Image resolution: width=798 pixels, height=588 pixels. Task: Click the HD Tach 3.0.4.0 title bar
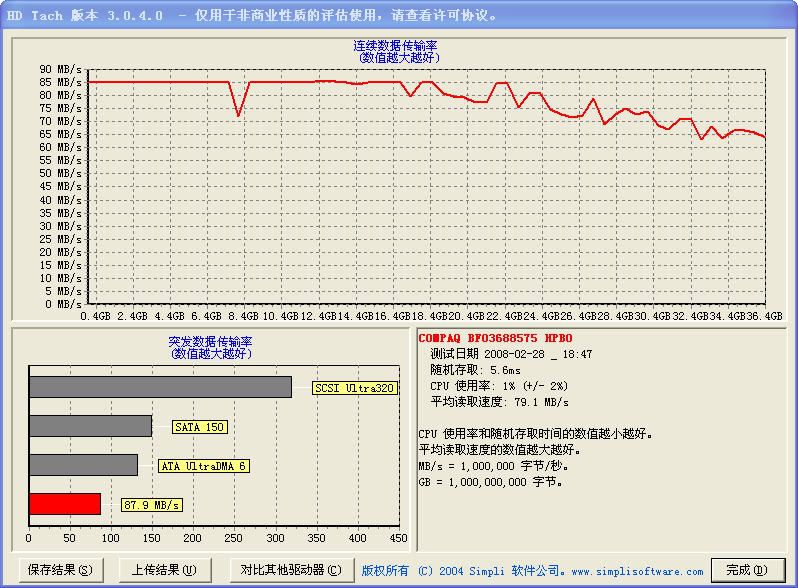(x=250, y=17)
